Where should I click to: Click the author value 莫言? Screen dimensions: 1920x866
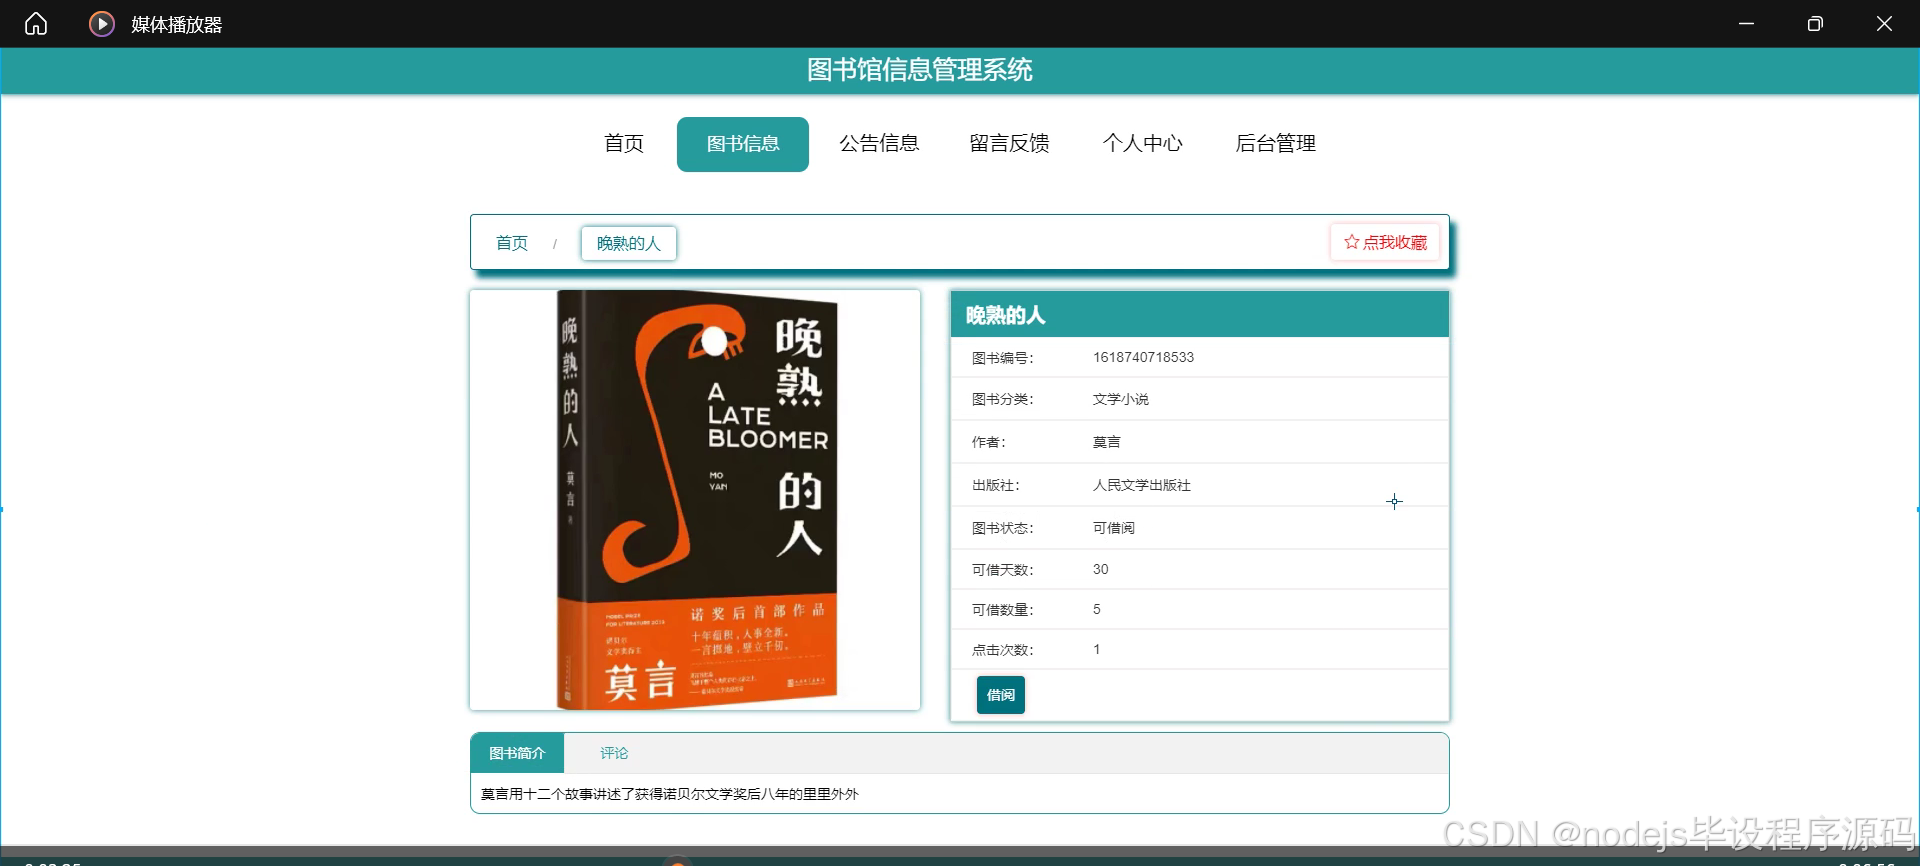click(x=1107, y=442)
